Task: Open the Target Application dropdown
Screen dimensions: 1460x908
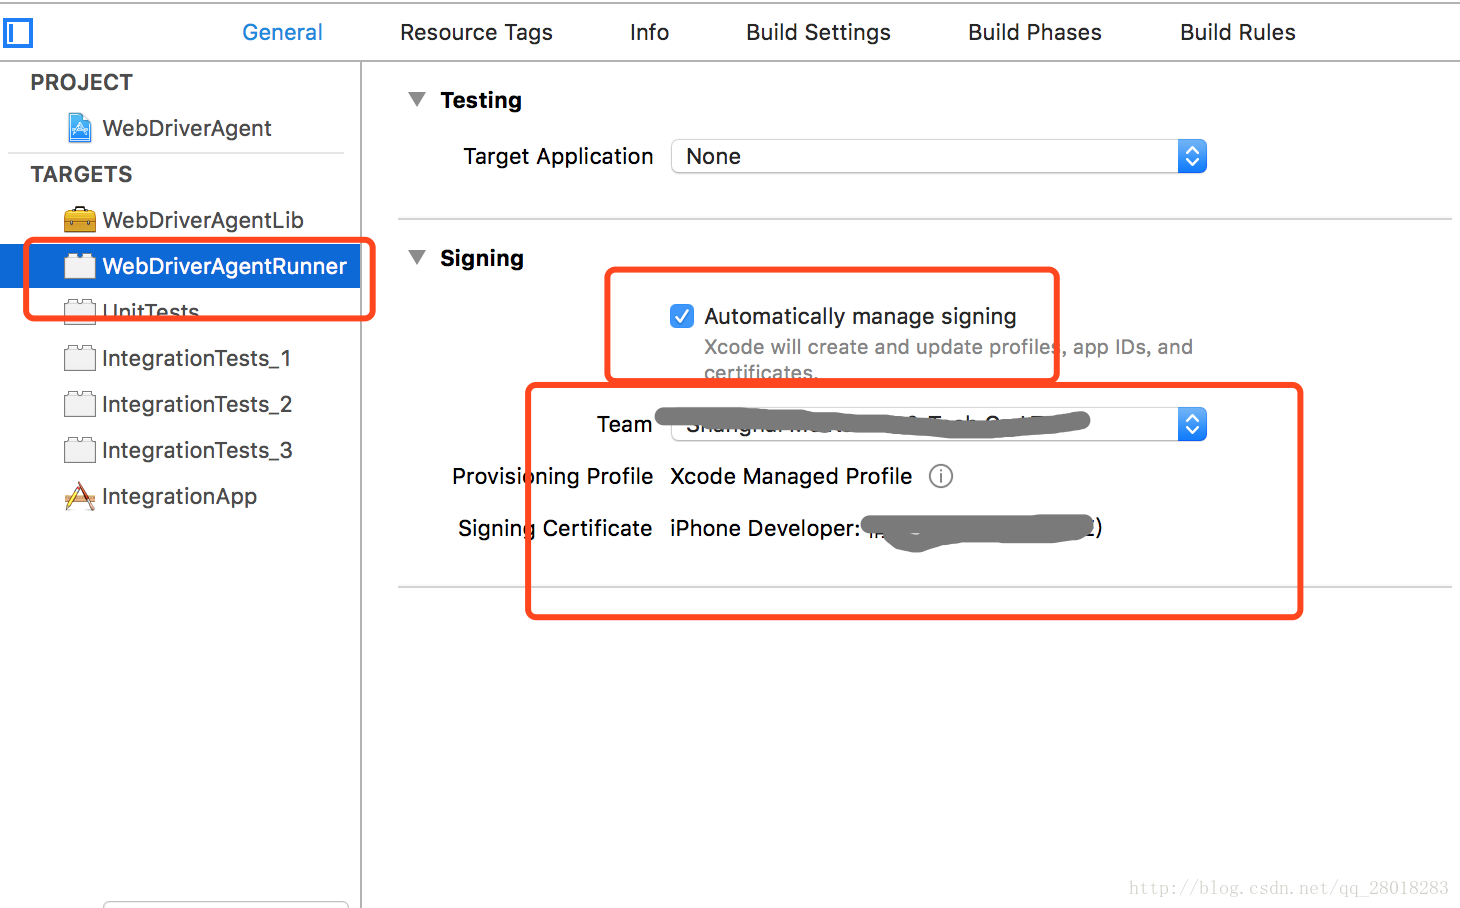Action: pyautogui.click(x=939, y=156)
